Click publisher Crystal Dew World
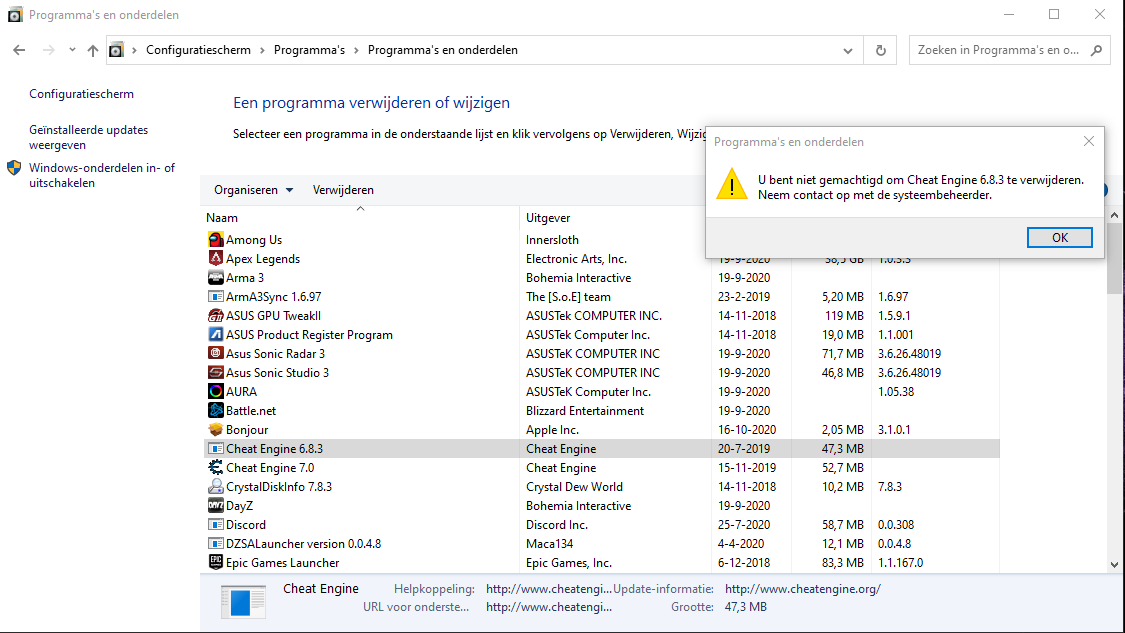 coord(574,487)
